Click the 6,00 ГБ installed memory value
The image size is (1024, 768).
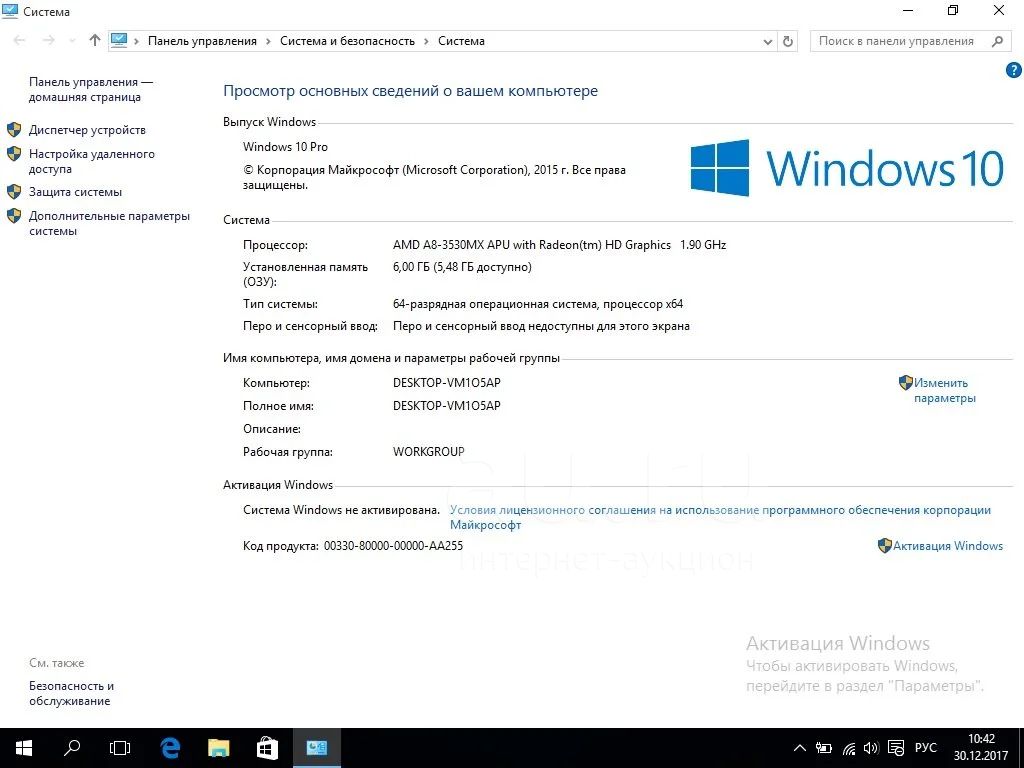click(x=462, y=267)
